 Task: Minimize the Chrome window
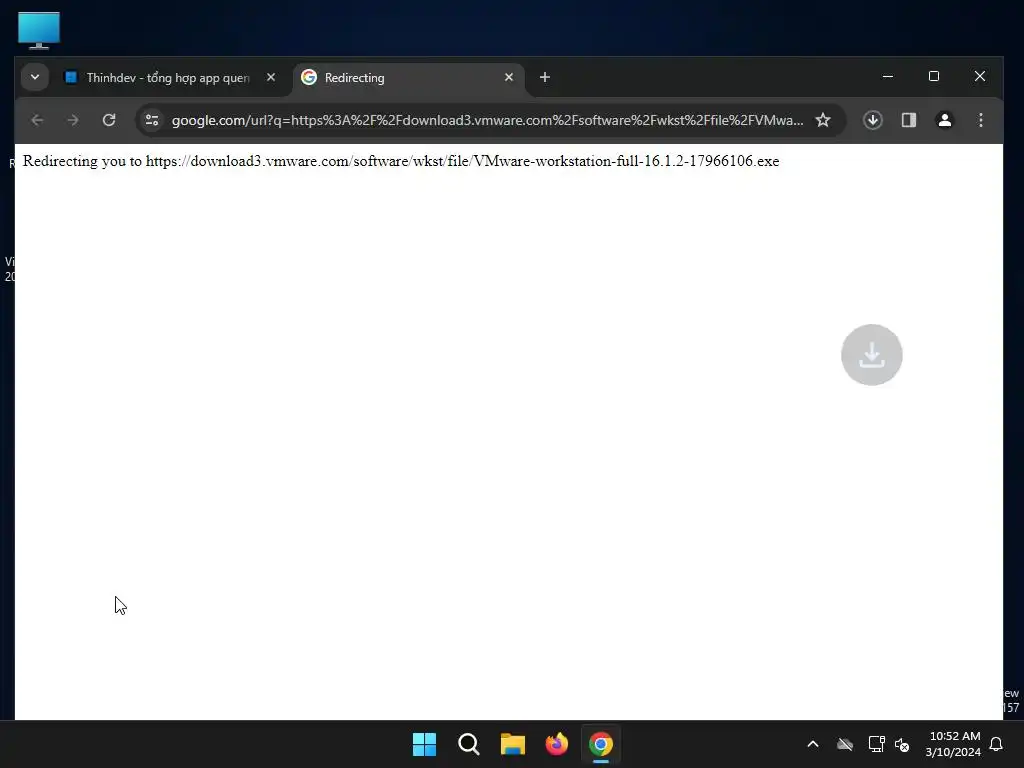pyautogui.click(x=888, y=76)
